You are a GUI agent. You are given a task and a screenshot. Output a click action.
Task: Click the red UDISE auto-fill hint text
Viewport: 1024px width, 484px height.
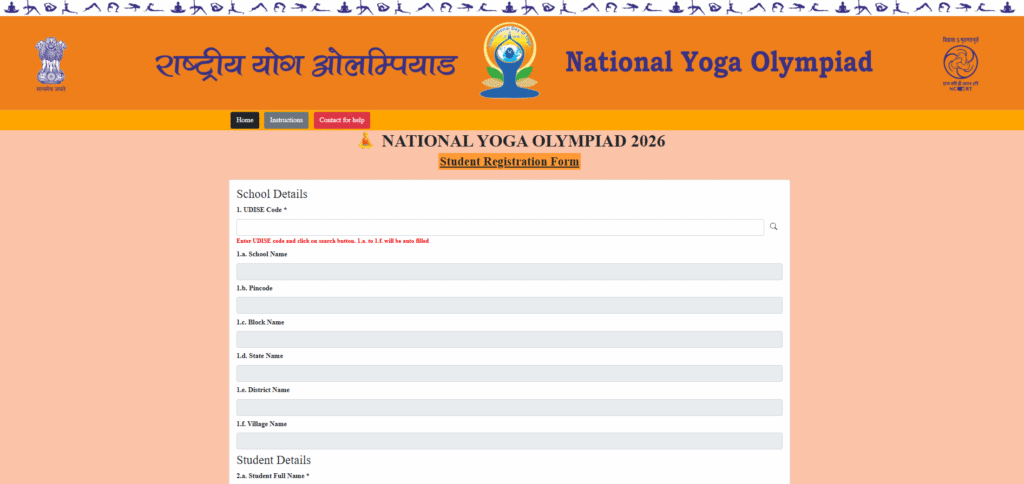(x=332, y=241)
